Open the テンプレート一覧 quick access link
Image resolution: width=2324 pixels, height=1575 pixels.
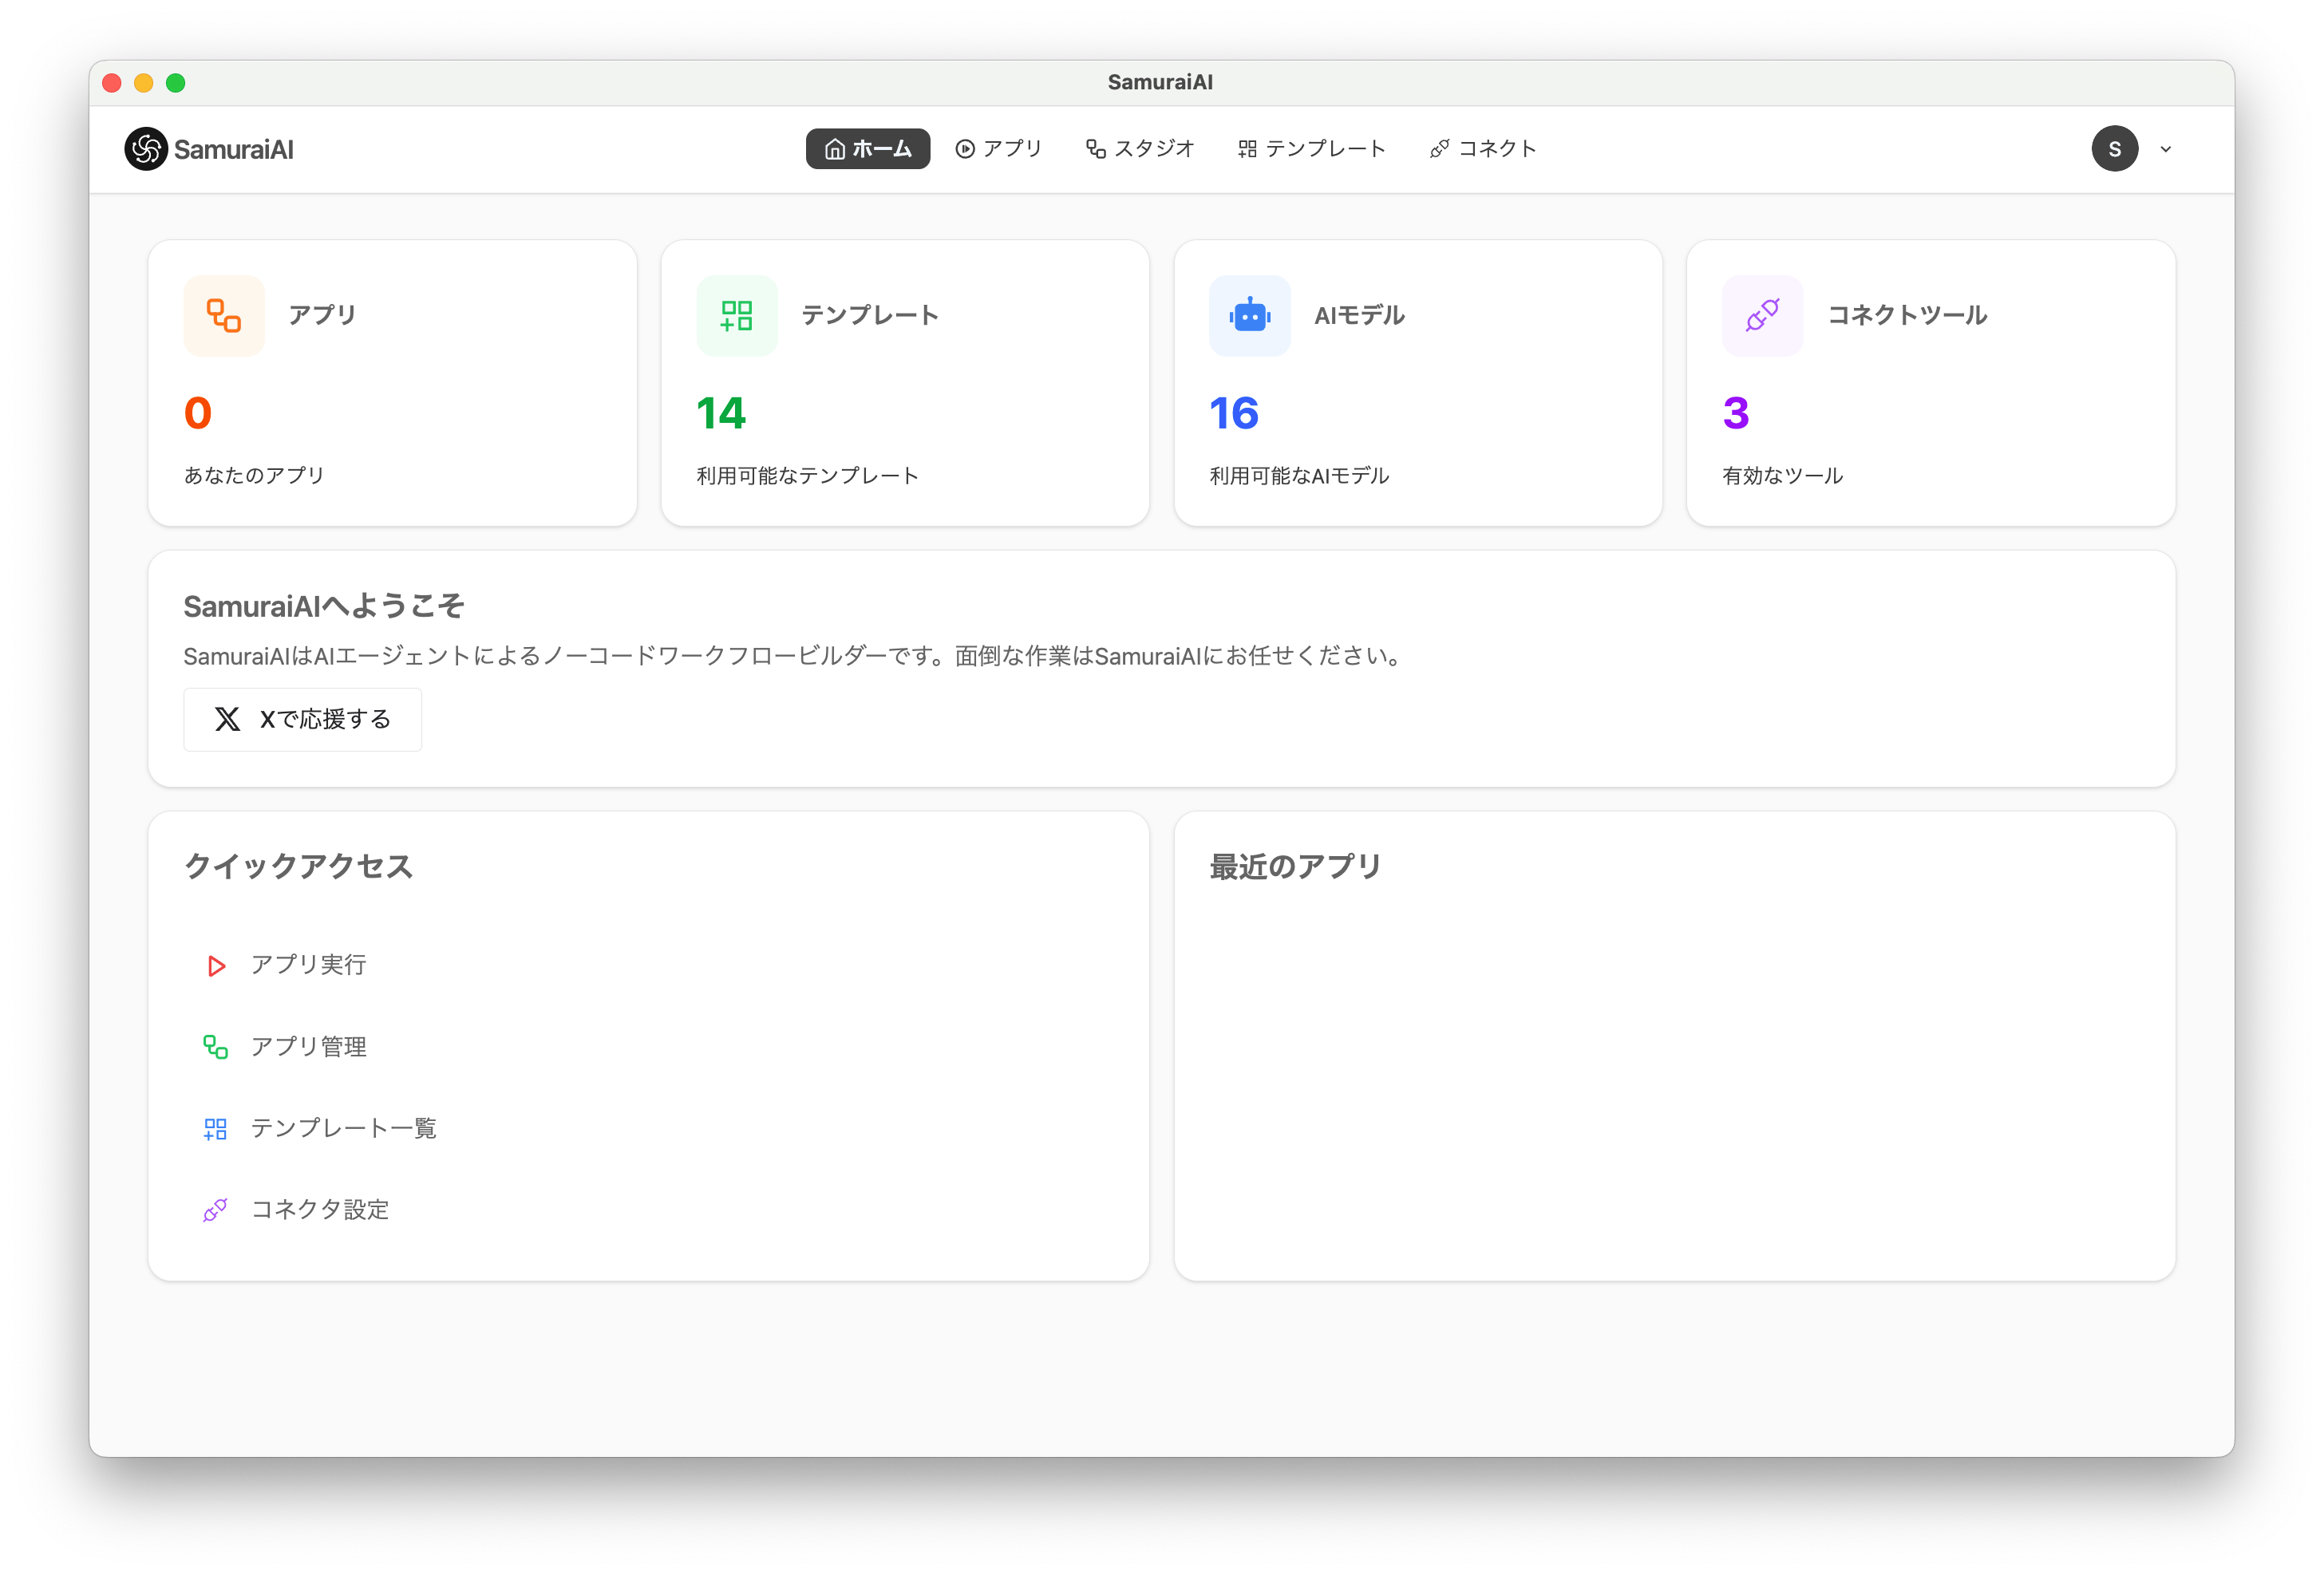tap(343, 1129)
